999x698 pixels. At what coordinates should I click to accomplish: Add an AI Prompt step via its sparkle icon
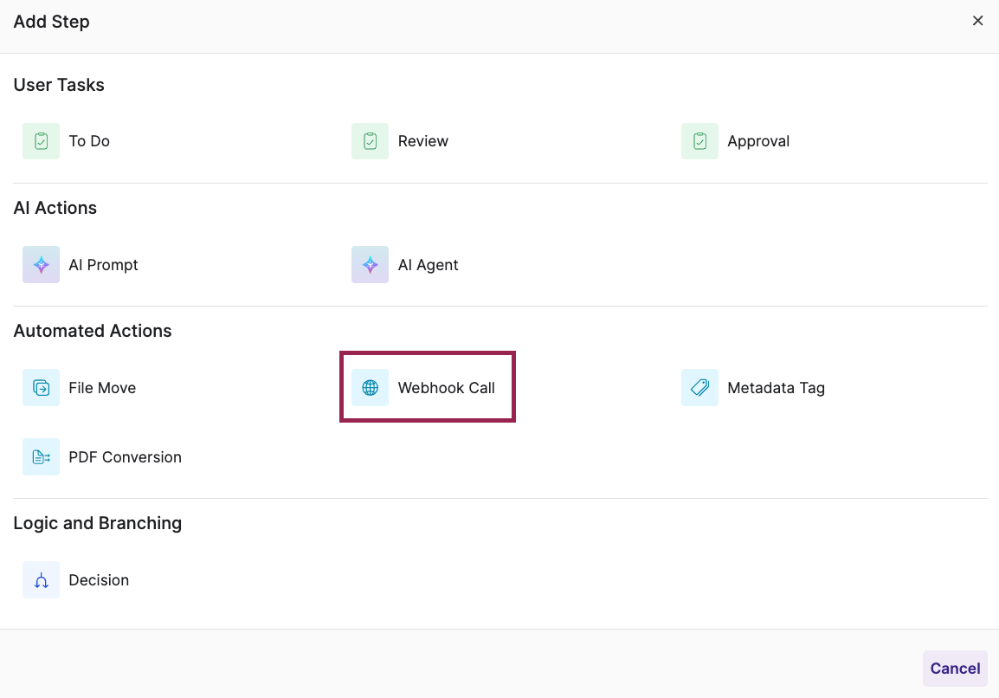tap(41, 264)
